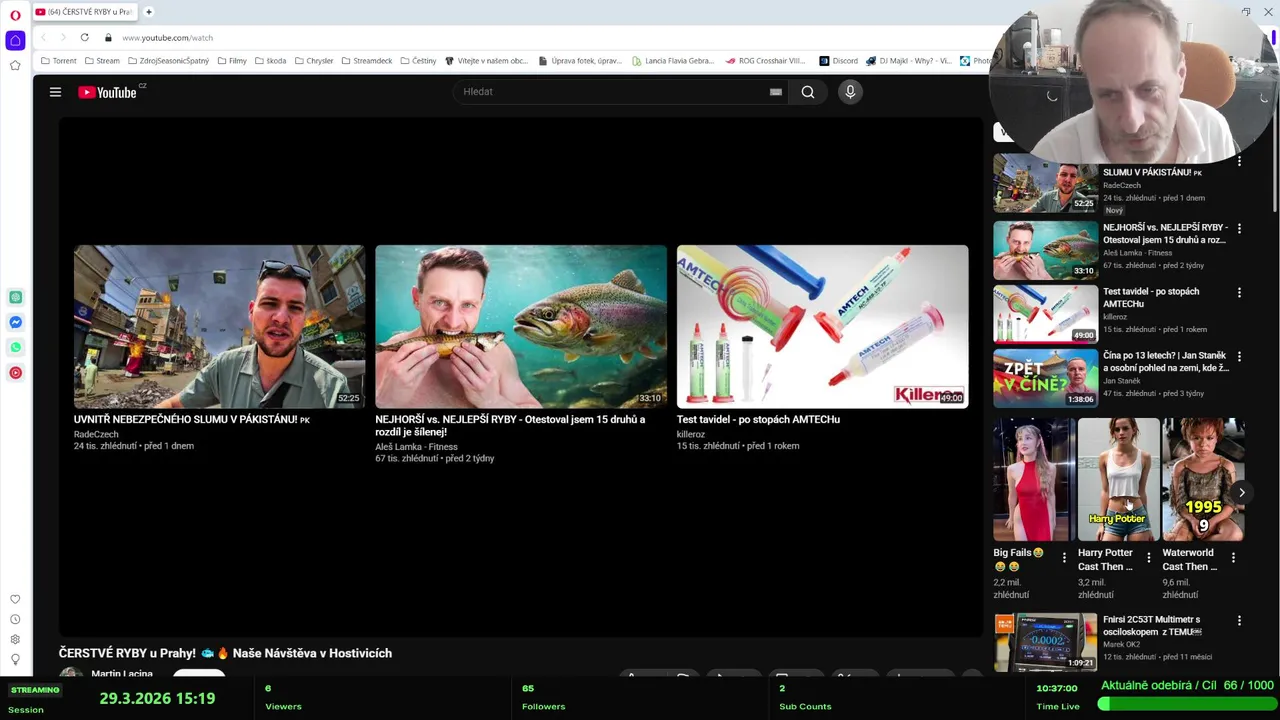Open Úprava fotek bookmark
Image resolution: width=1280 pixels, height=720 pixels.
point(580,61)
